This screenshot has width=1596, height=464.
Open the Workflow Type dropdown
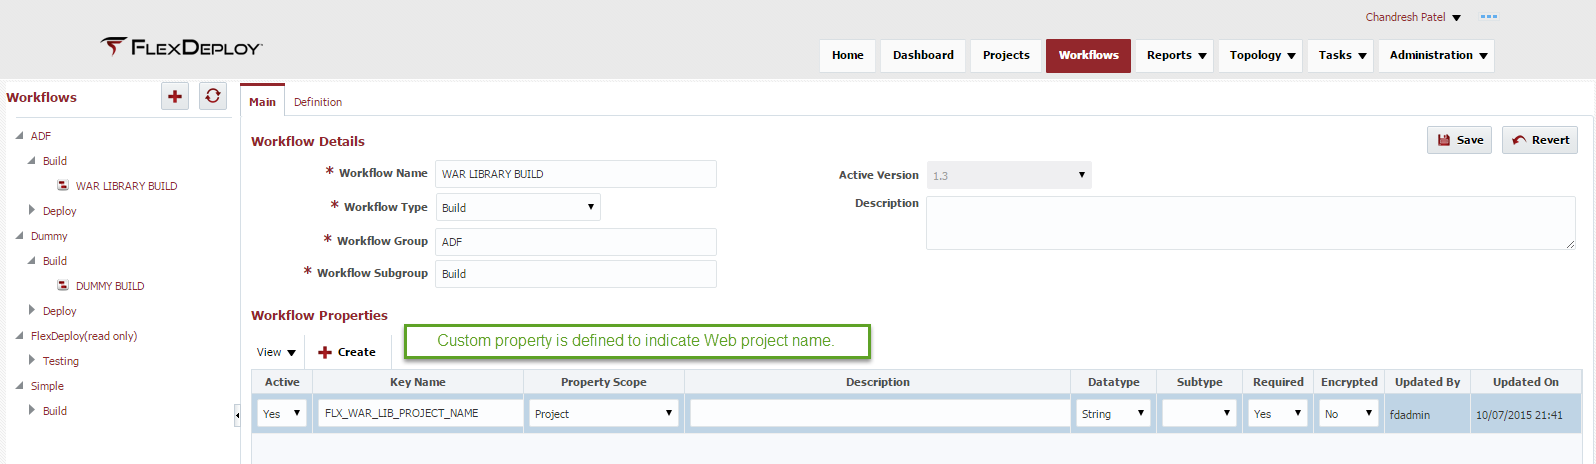(518, 207)
